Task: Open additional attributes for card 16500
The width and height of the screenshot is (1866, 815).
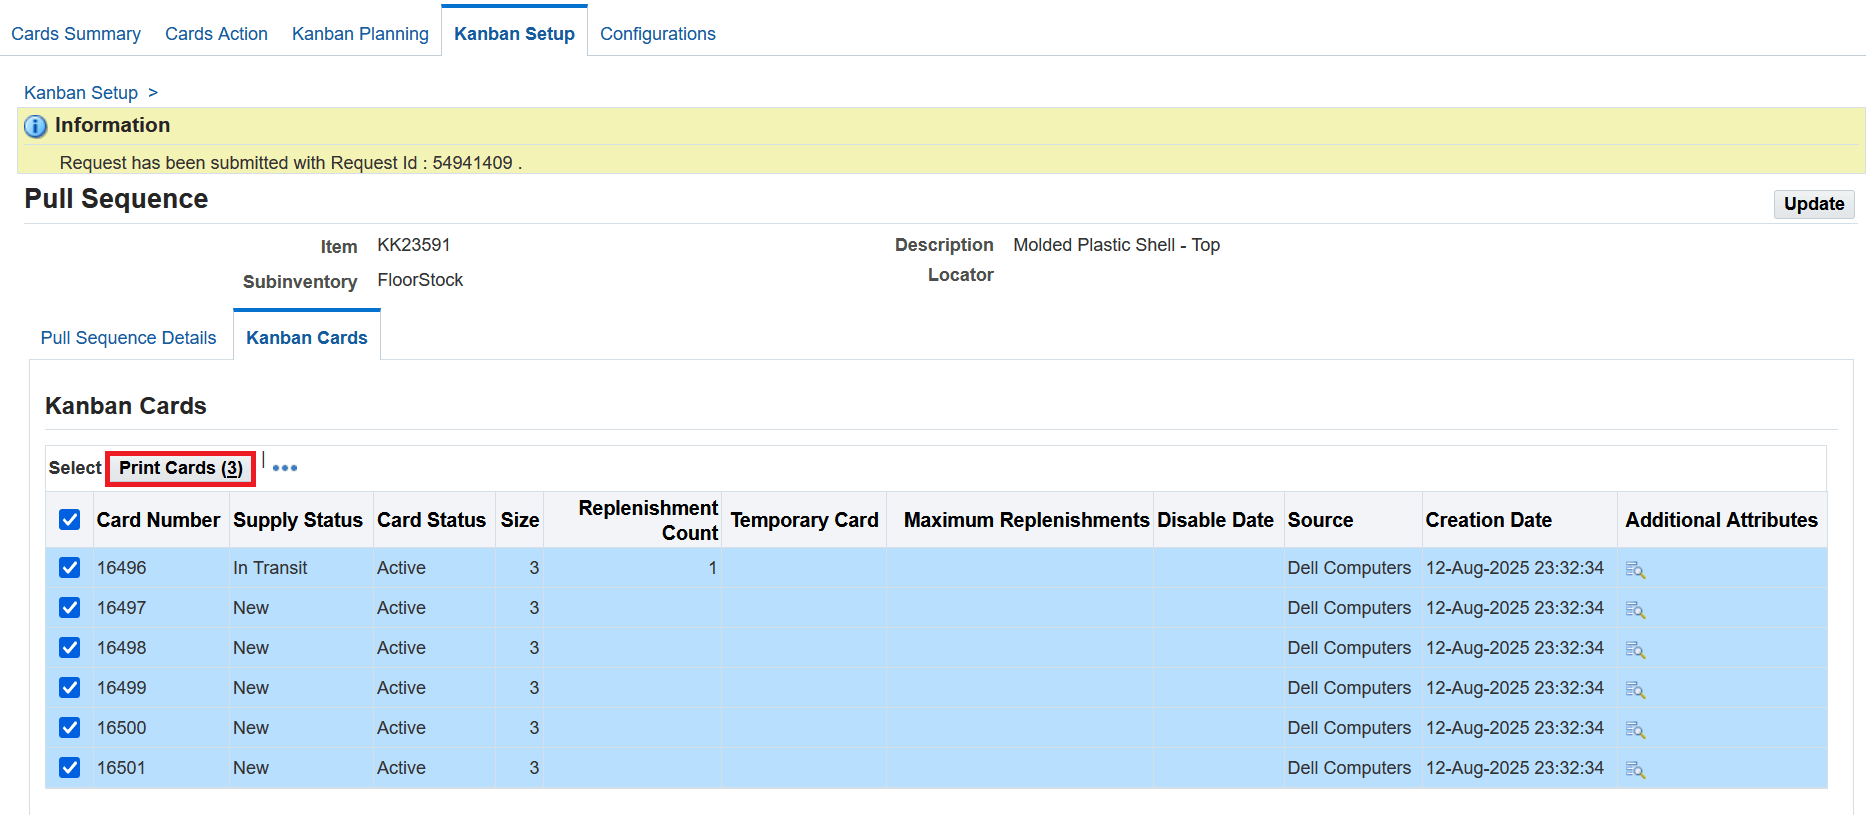Action: (1635, 729)
